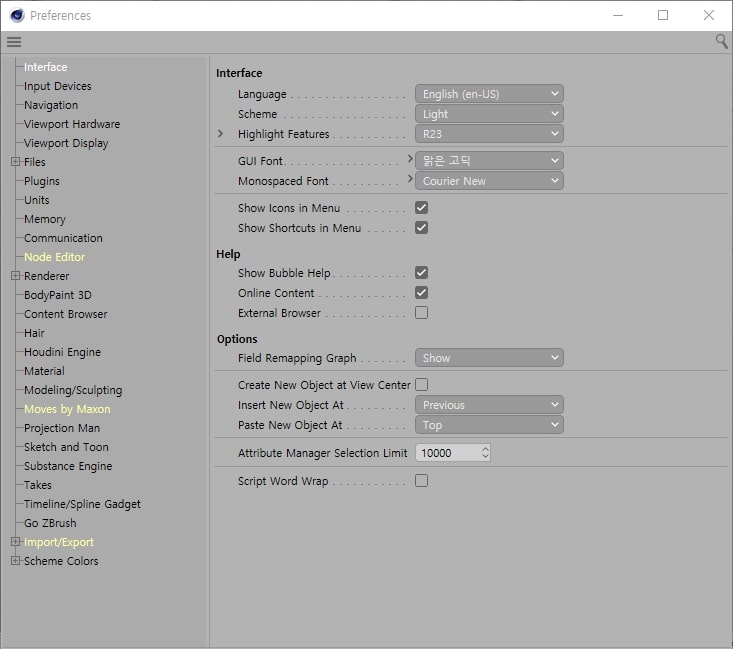Open BodyPaint 3D preferences

pyautogui.click(x=57, y=295)
